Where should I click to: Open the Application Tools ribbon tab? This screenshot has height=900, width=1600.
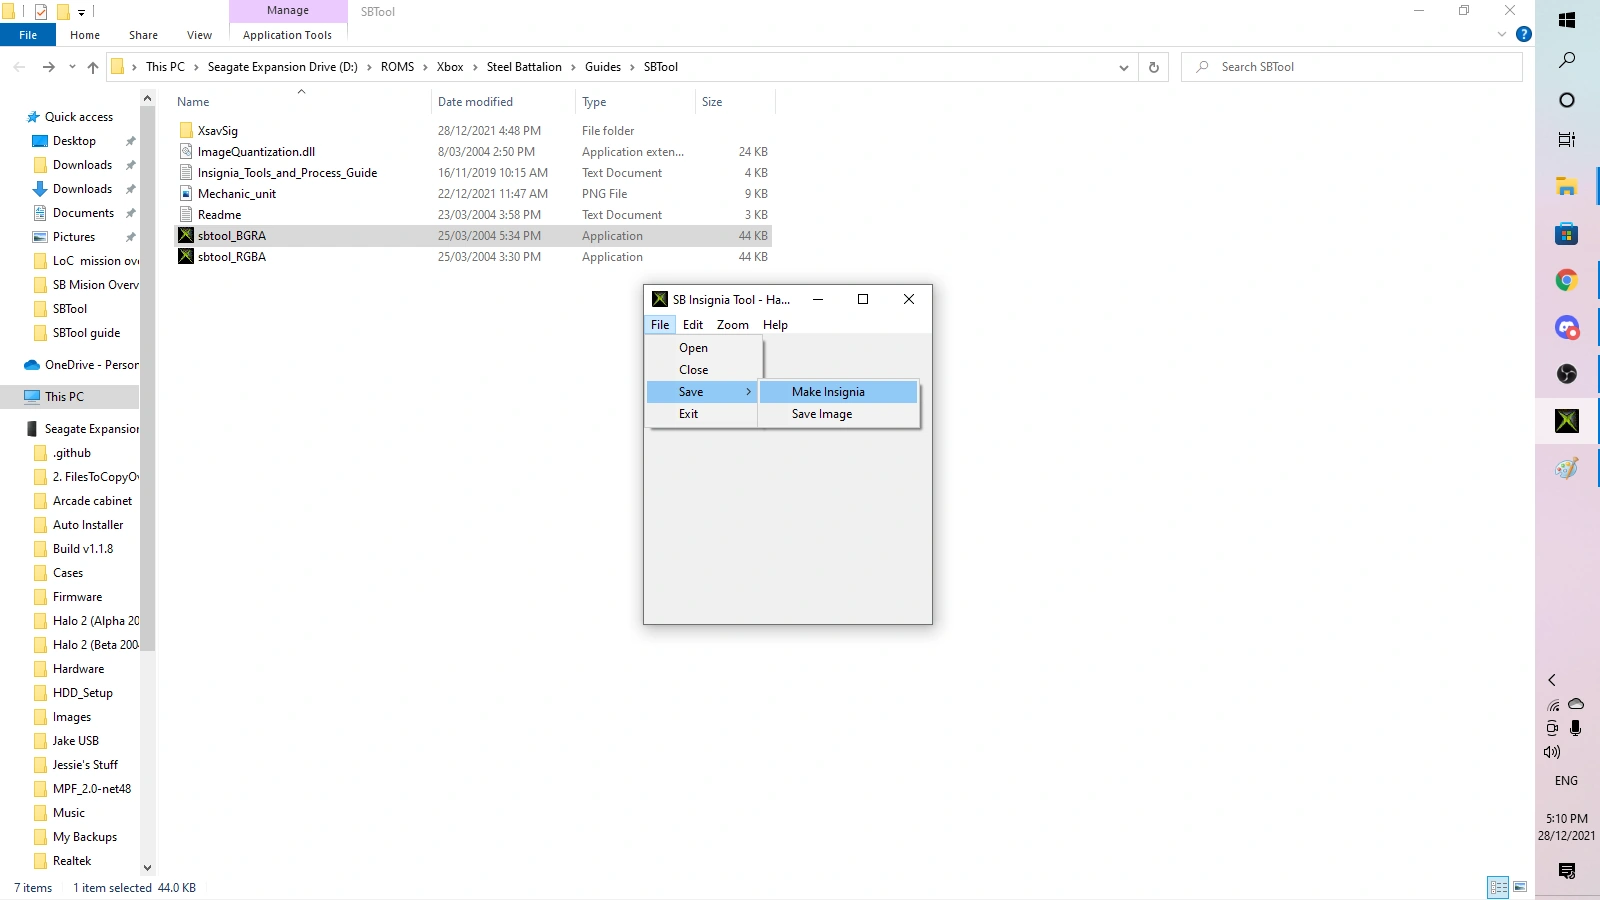pos(287,35)
